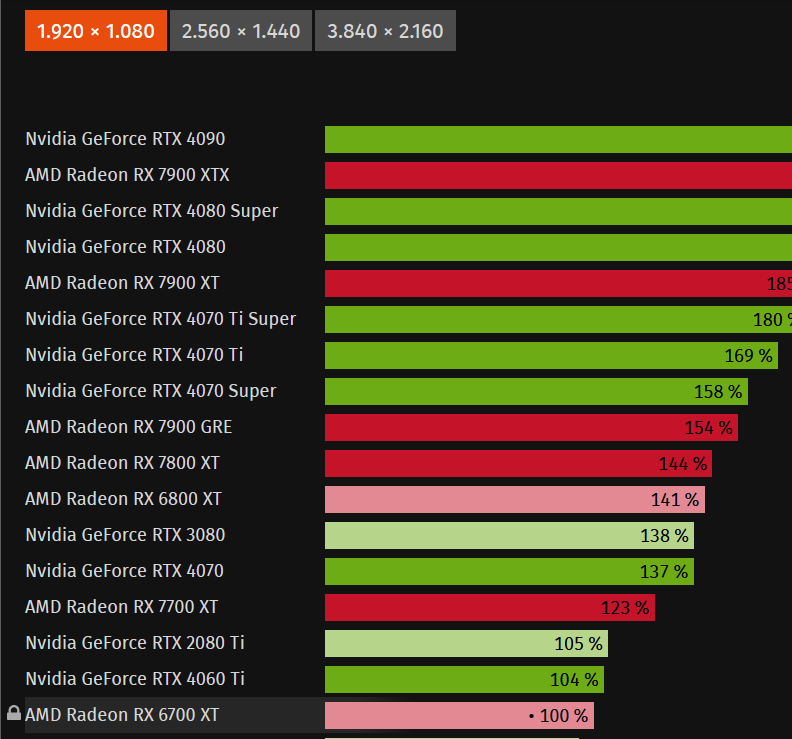Click the Nvidia GeForce RTX 4090 label
Viewport: 792px width, 739px height.
(125, 139)
